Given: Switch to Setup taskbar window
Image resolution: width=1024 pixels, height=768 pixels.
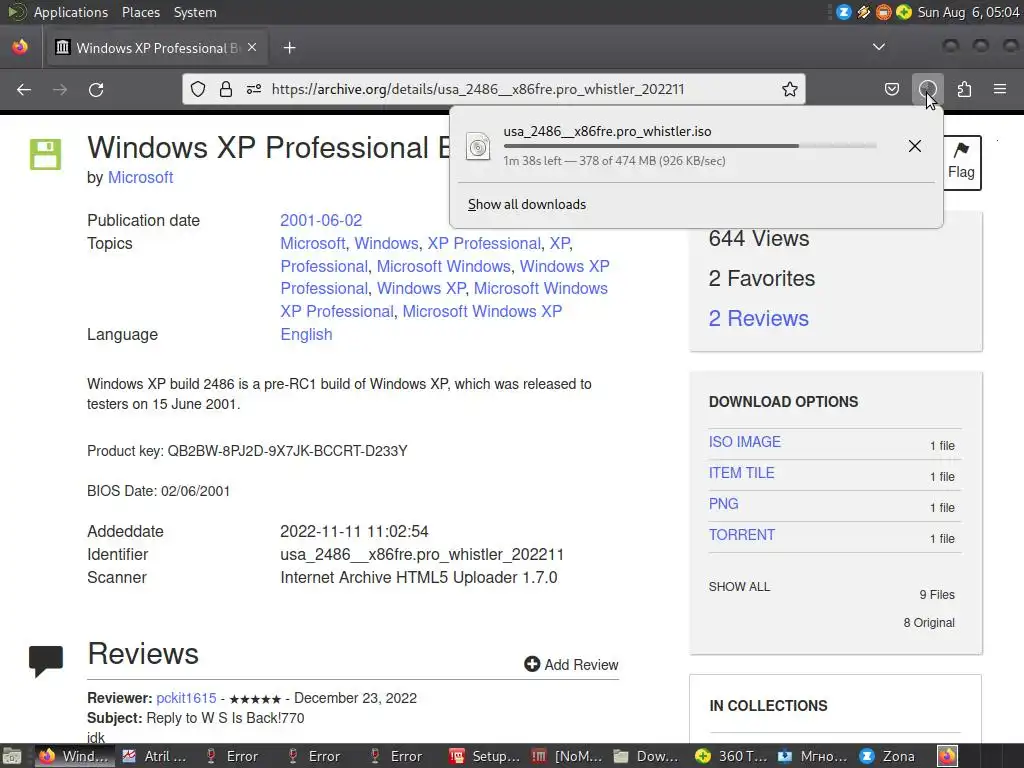Looking at the screenshot, I should pyautogui.click(x=484, y=756).
